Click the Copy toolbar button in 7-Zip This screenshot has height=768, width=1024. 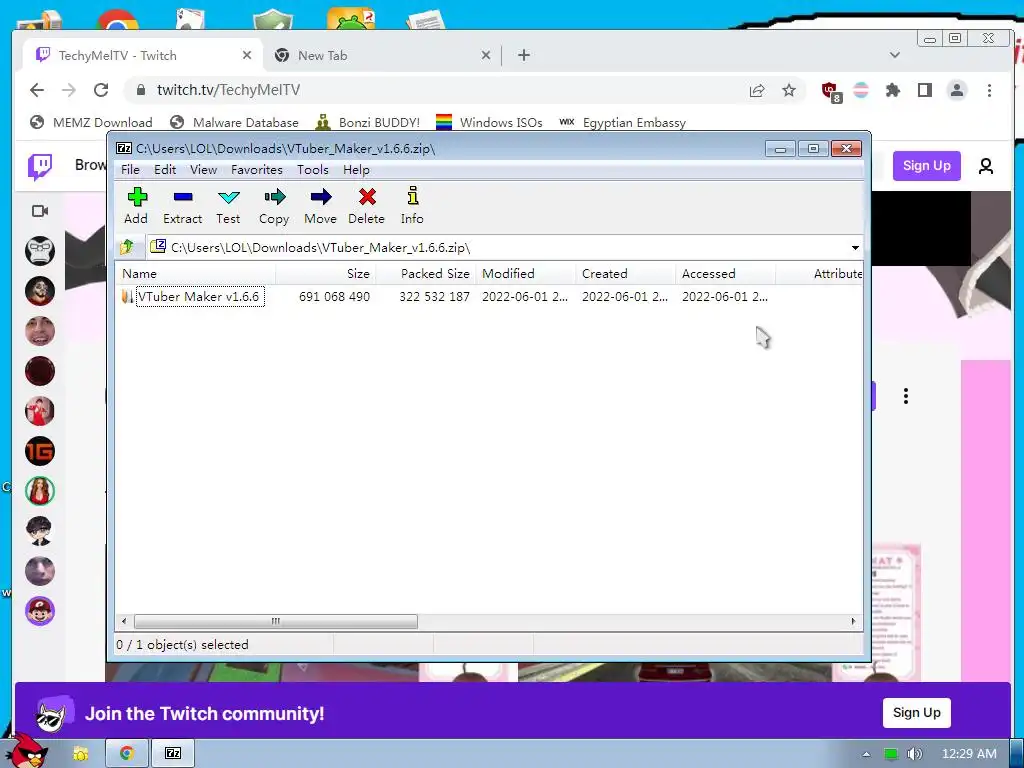[x=274, y=206]
